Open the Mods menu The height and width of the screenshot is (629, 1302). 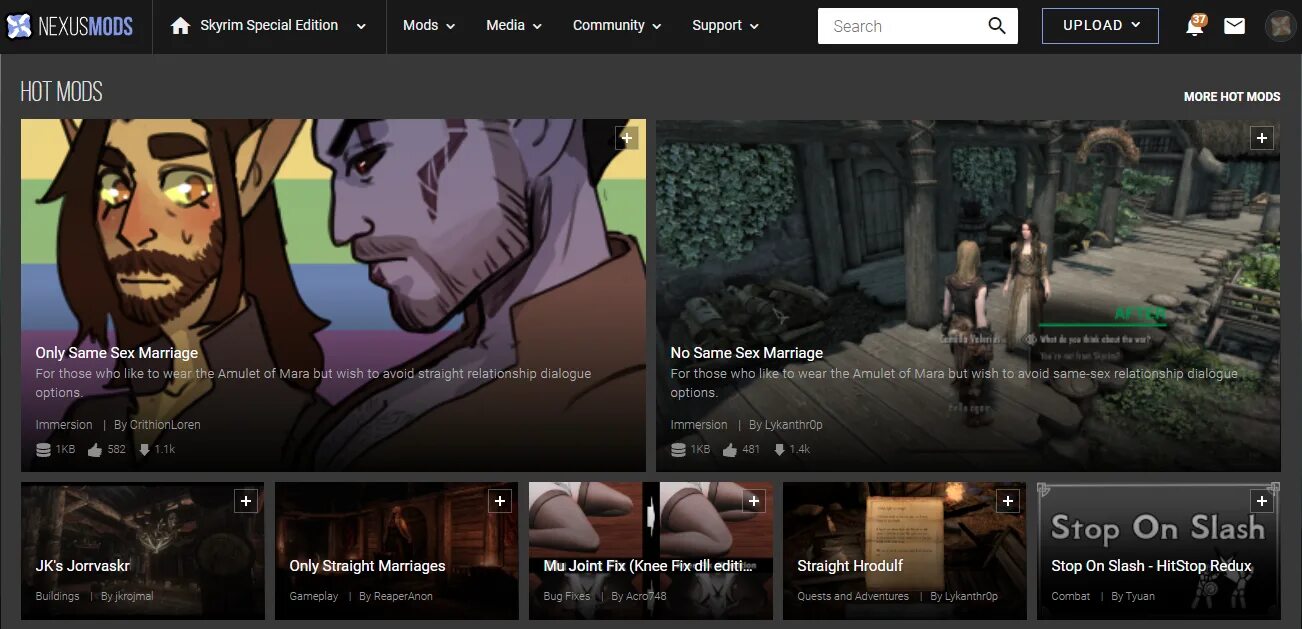[x=429, y=26]
